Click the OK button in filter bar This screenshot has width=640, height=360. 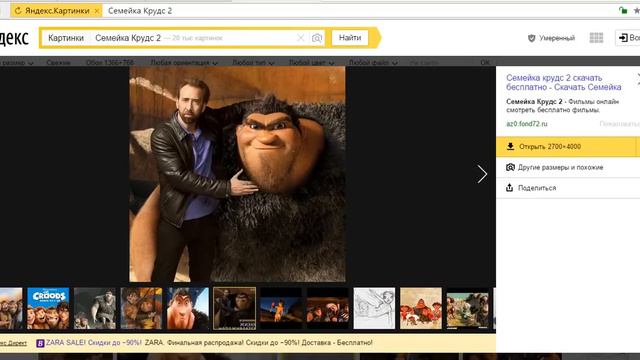(x=485, y=62)
